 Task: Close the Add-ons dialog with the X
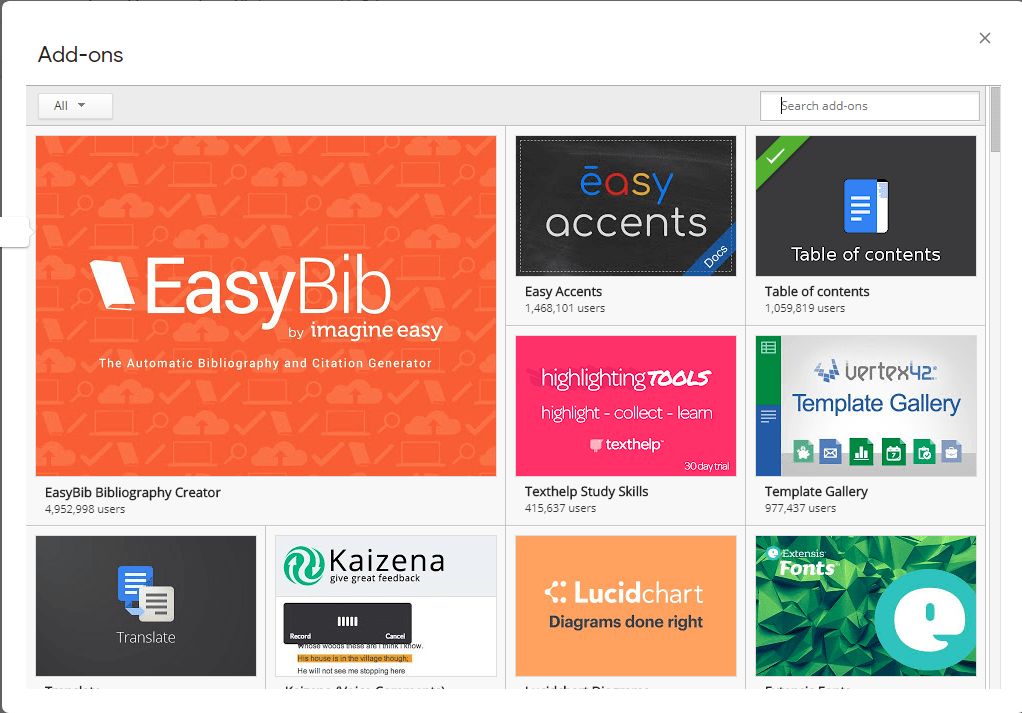[984, 38]
